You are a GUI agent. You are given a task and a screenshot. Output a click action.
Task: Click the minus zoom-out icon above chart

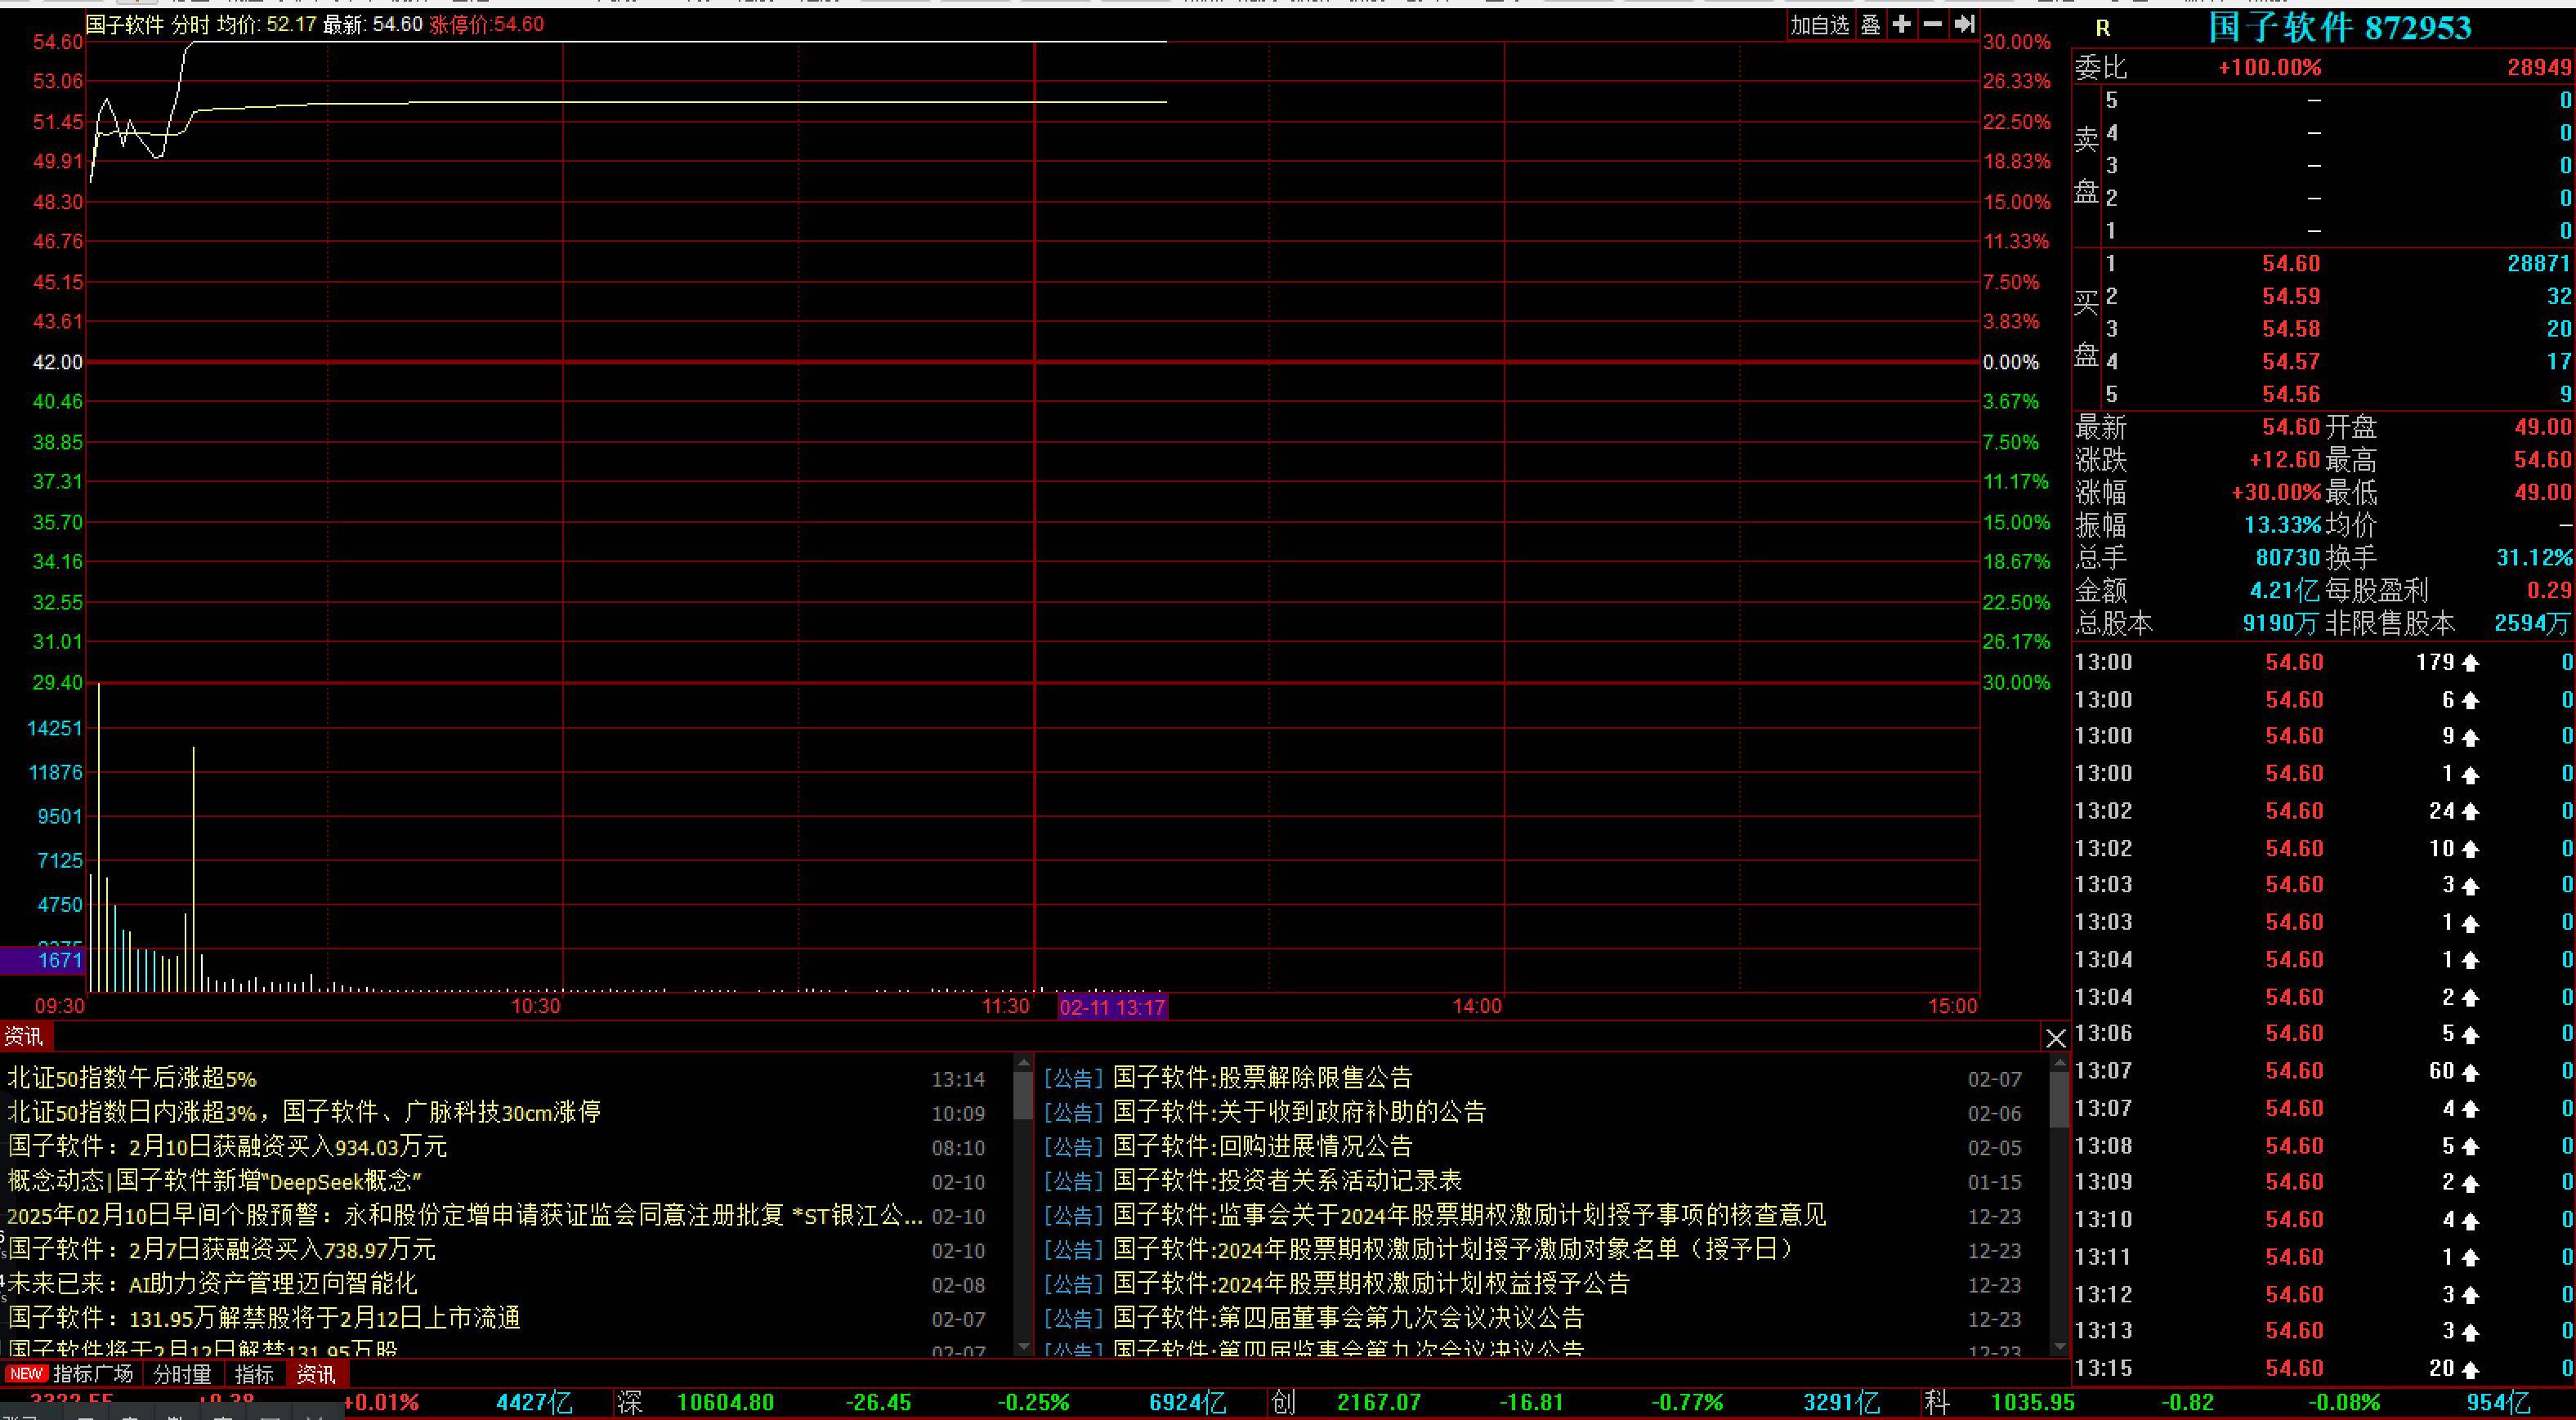click(1933, 25)
